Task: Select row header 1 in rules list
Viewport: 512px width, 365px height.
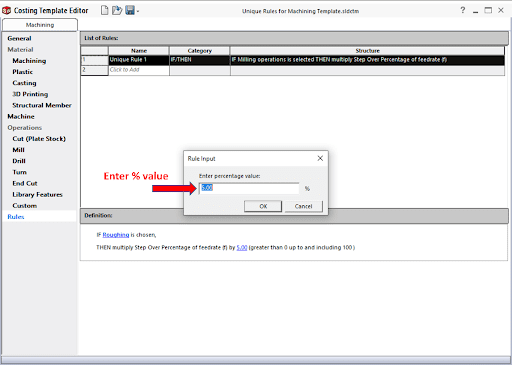Action: [94, 60]
